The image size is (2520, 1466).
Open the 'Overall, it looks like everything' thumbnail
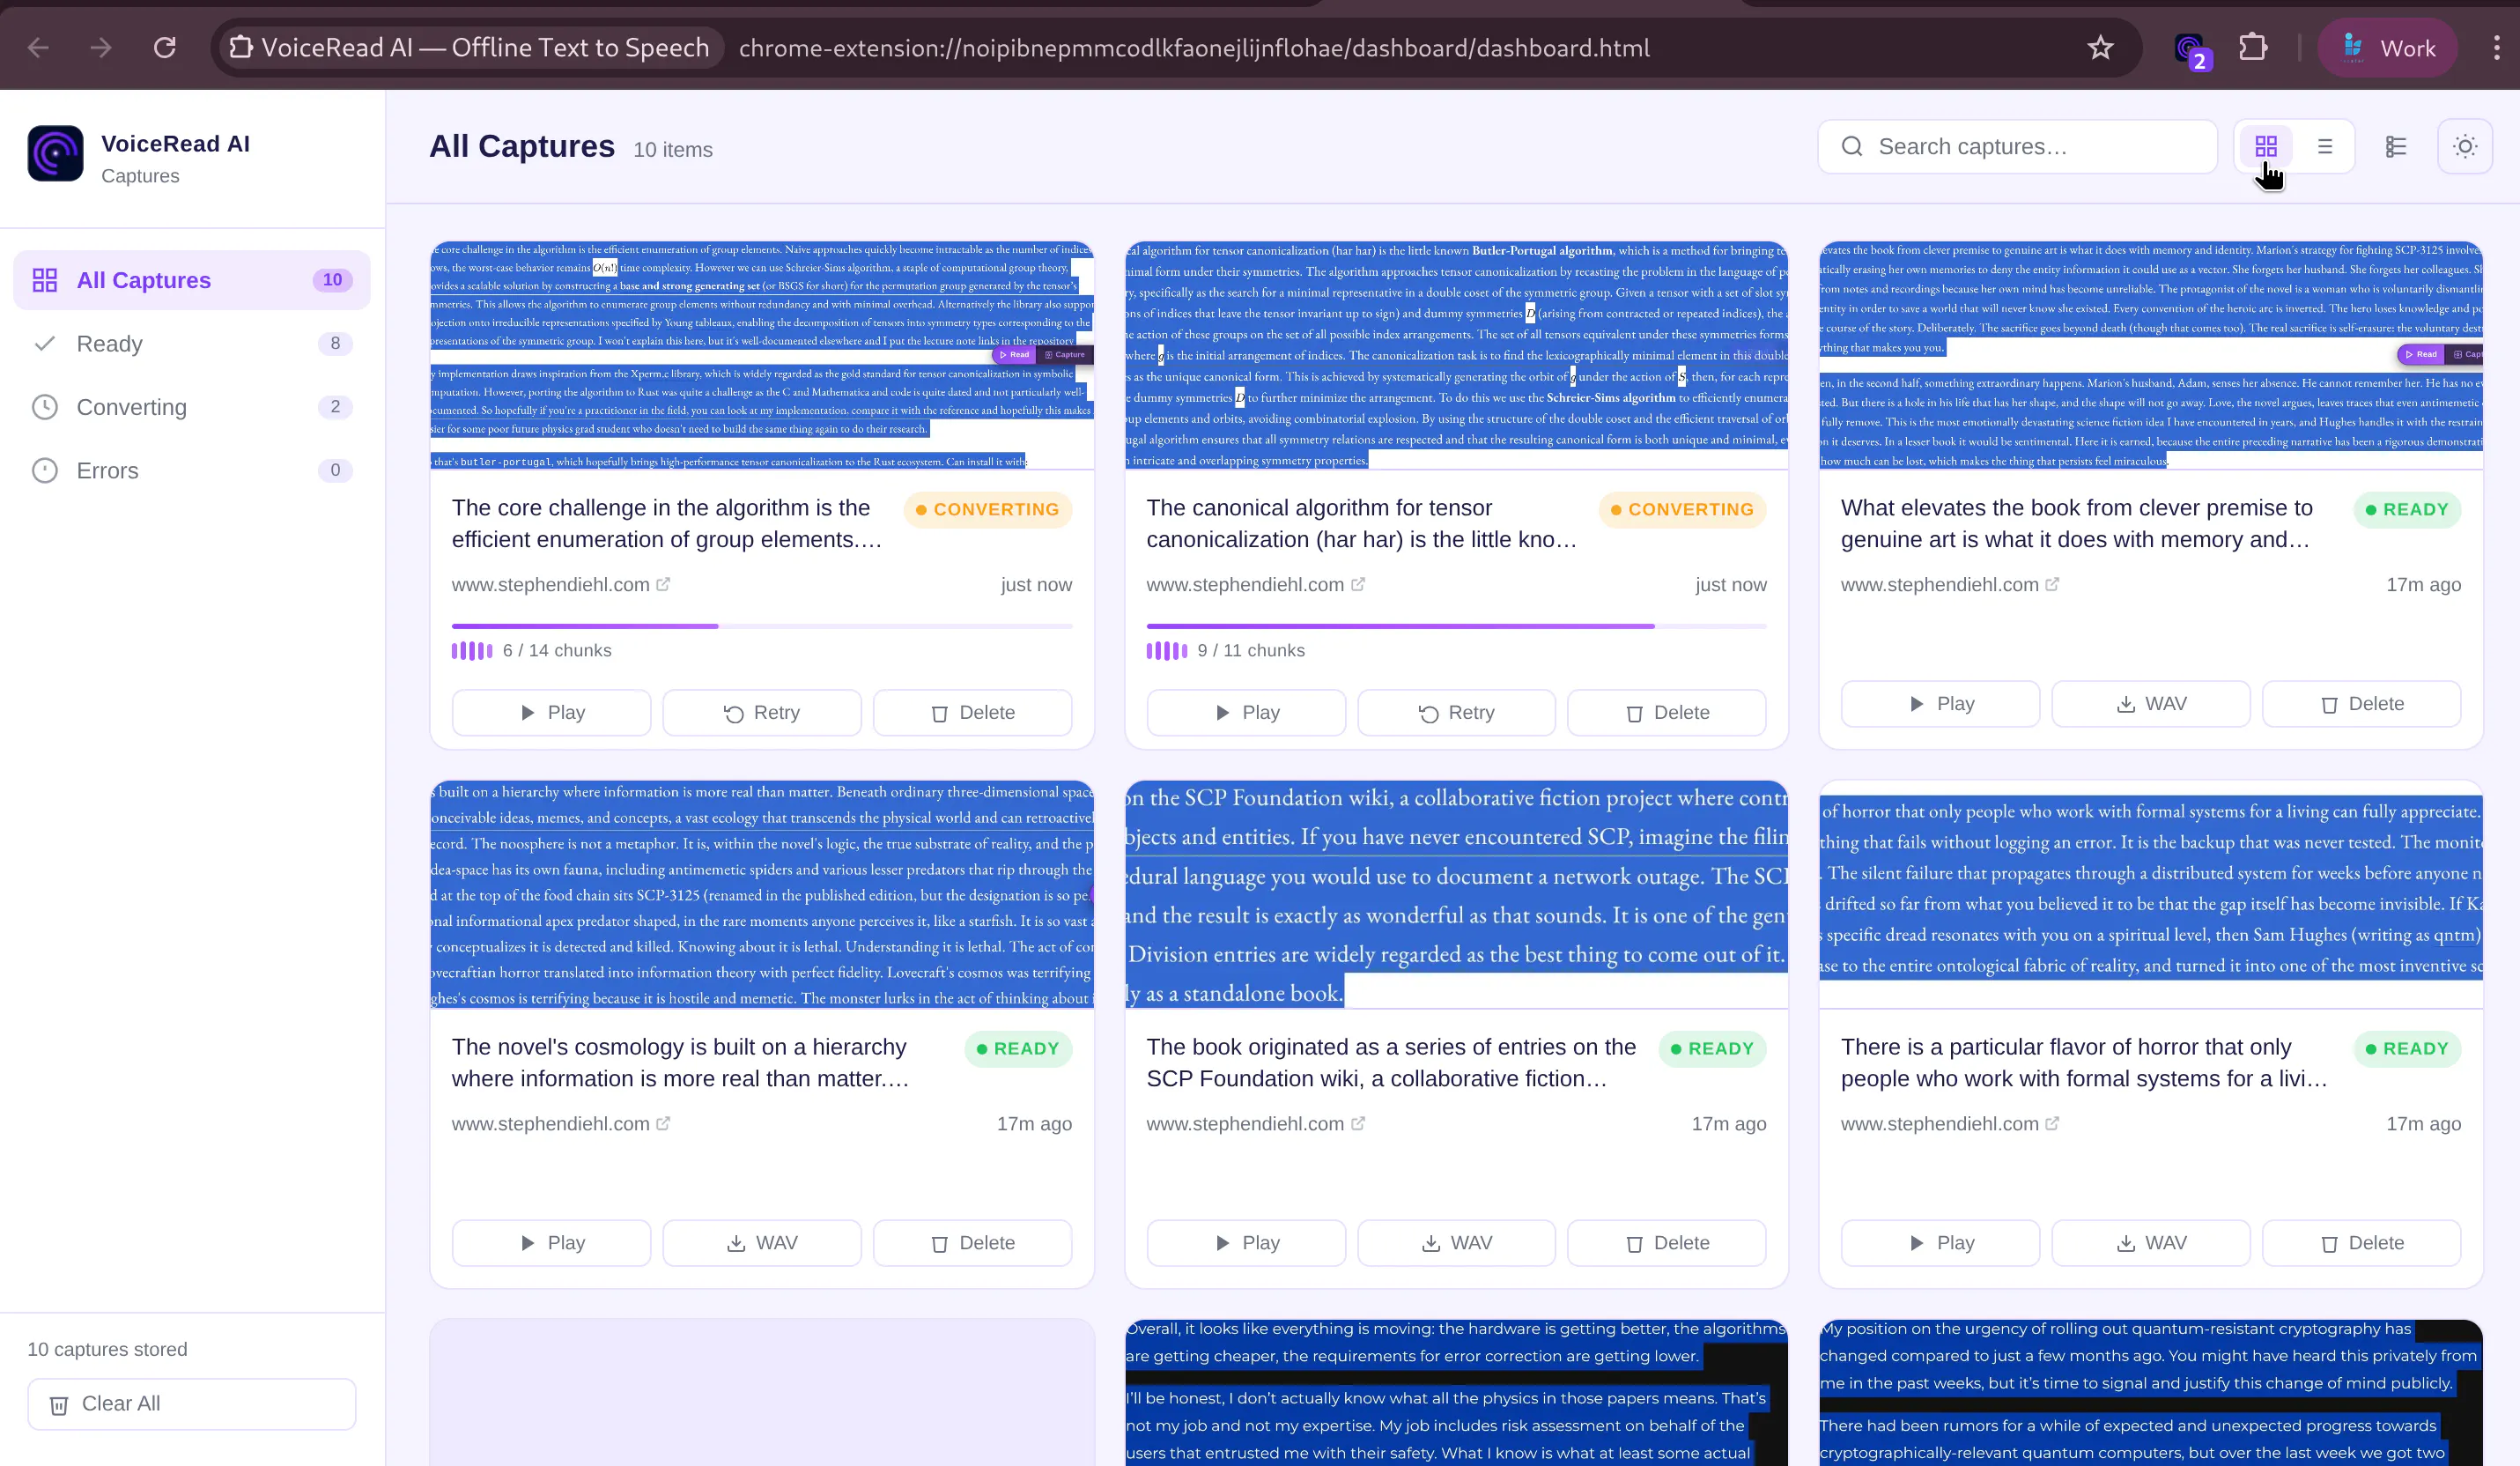[1457, 1393]
